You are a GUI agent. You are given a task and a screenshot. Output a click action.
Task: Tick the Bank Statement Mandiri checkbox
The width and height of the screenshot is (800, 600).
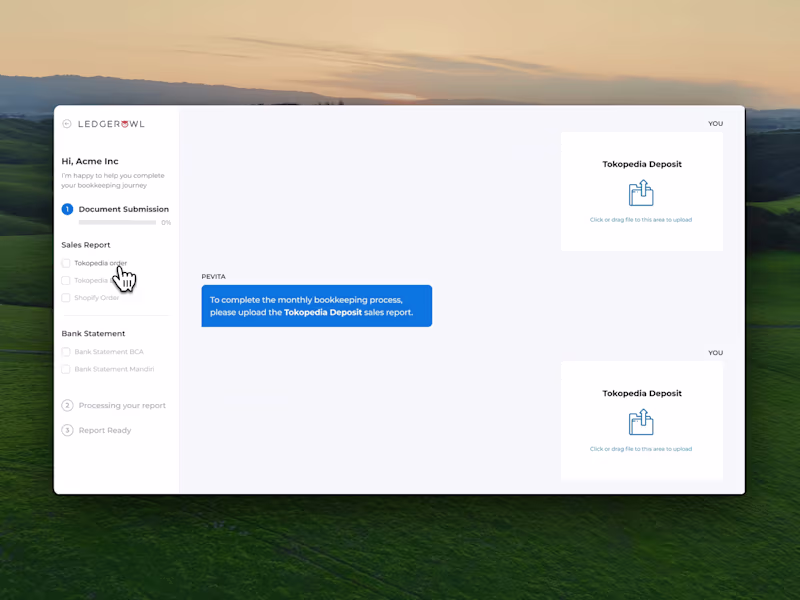pos(66,369)
